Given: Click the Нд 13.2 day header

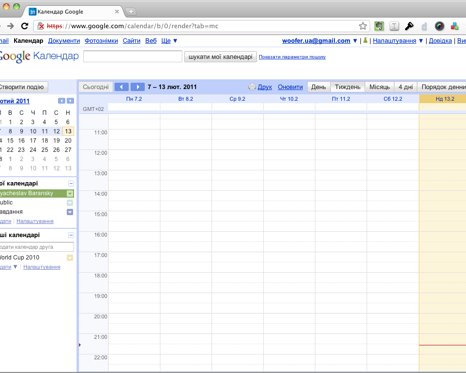Looking at the screenshot, I should pos(445,99).
